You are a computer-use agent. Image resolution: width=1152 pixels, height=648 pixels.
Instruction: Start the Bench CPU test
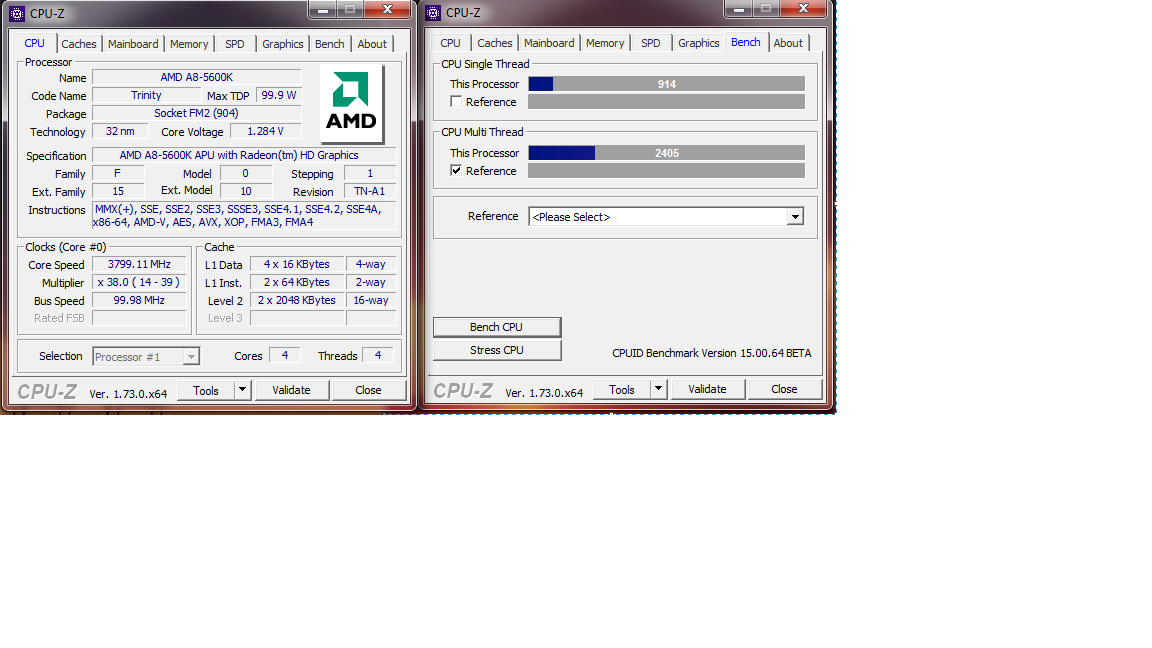[x=497, y=327]
